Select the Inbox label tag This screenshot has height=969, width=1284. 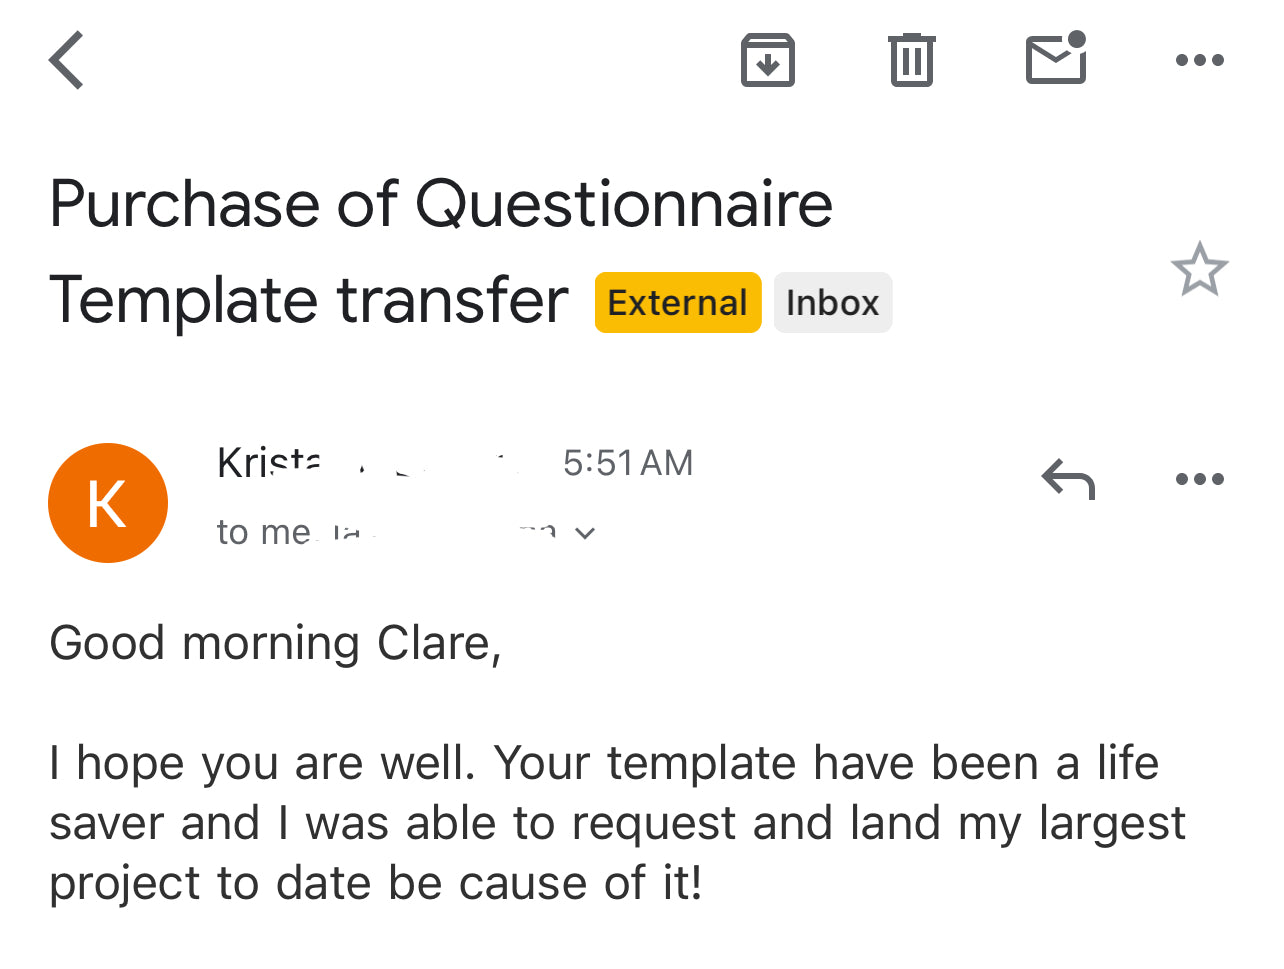click(x=833, y=302)
